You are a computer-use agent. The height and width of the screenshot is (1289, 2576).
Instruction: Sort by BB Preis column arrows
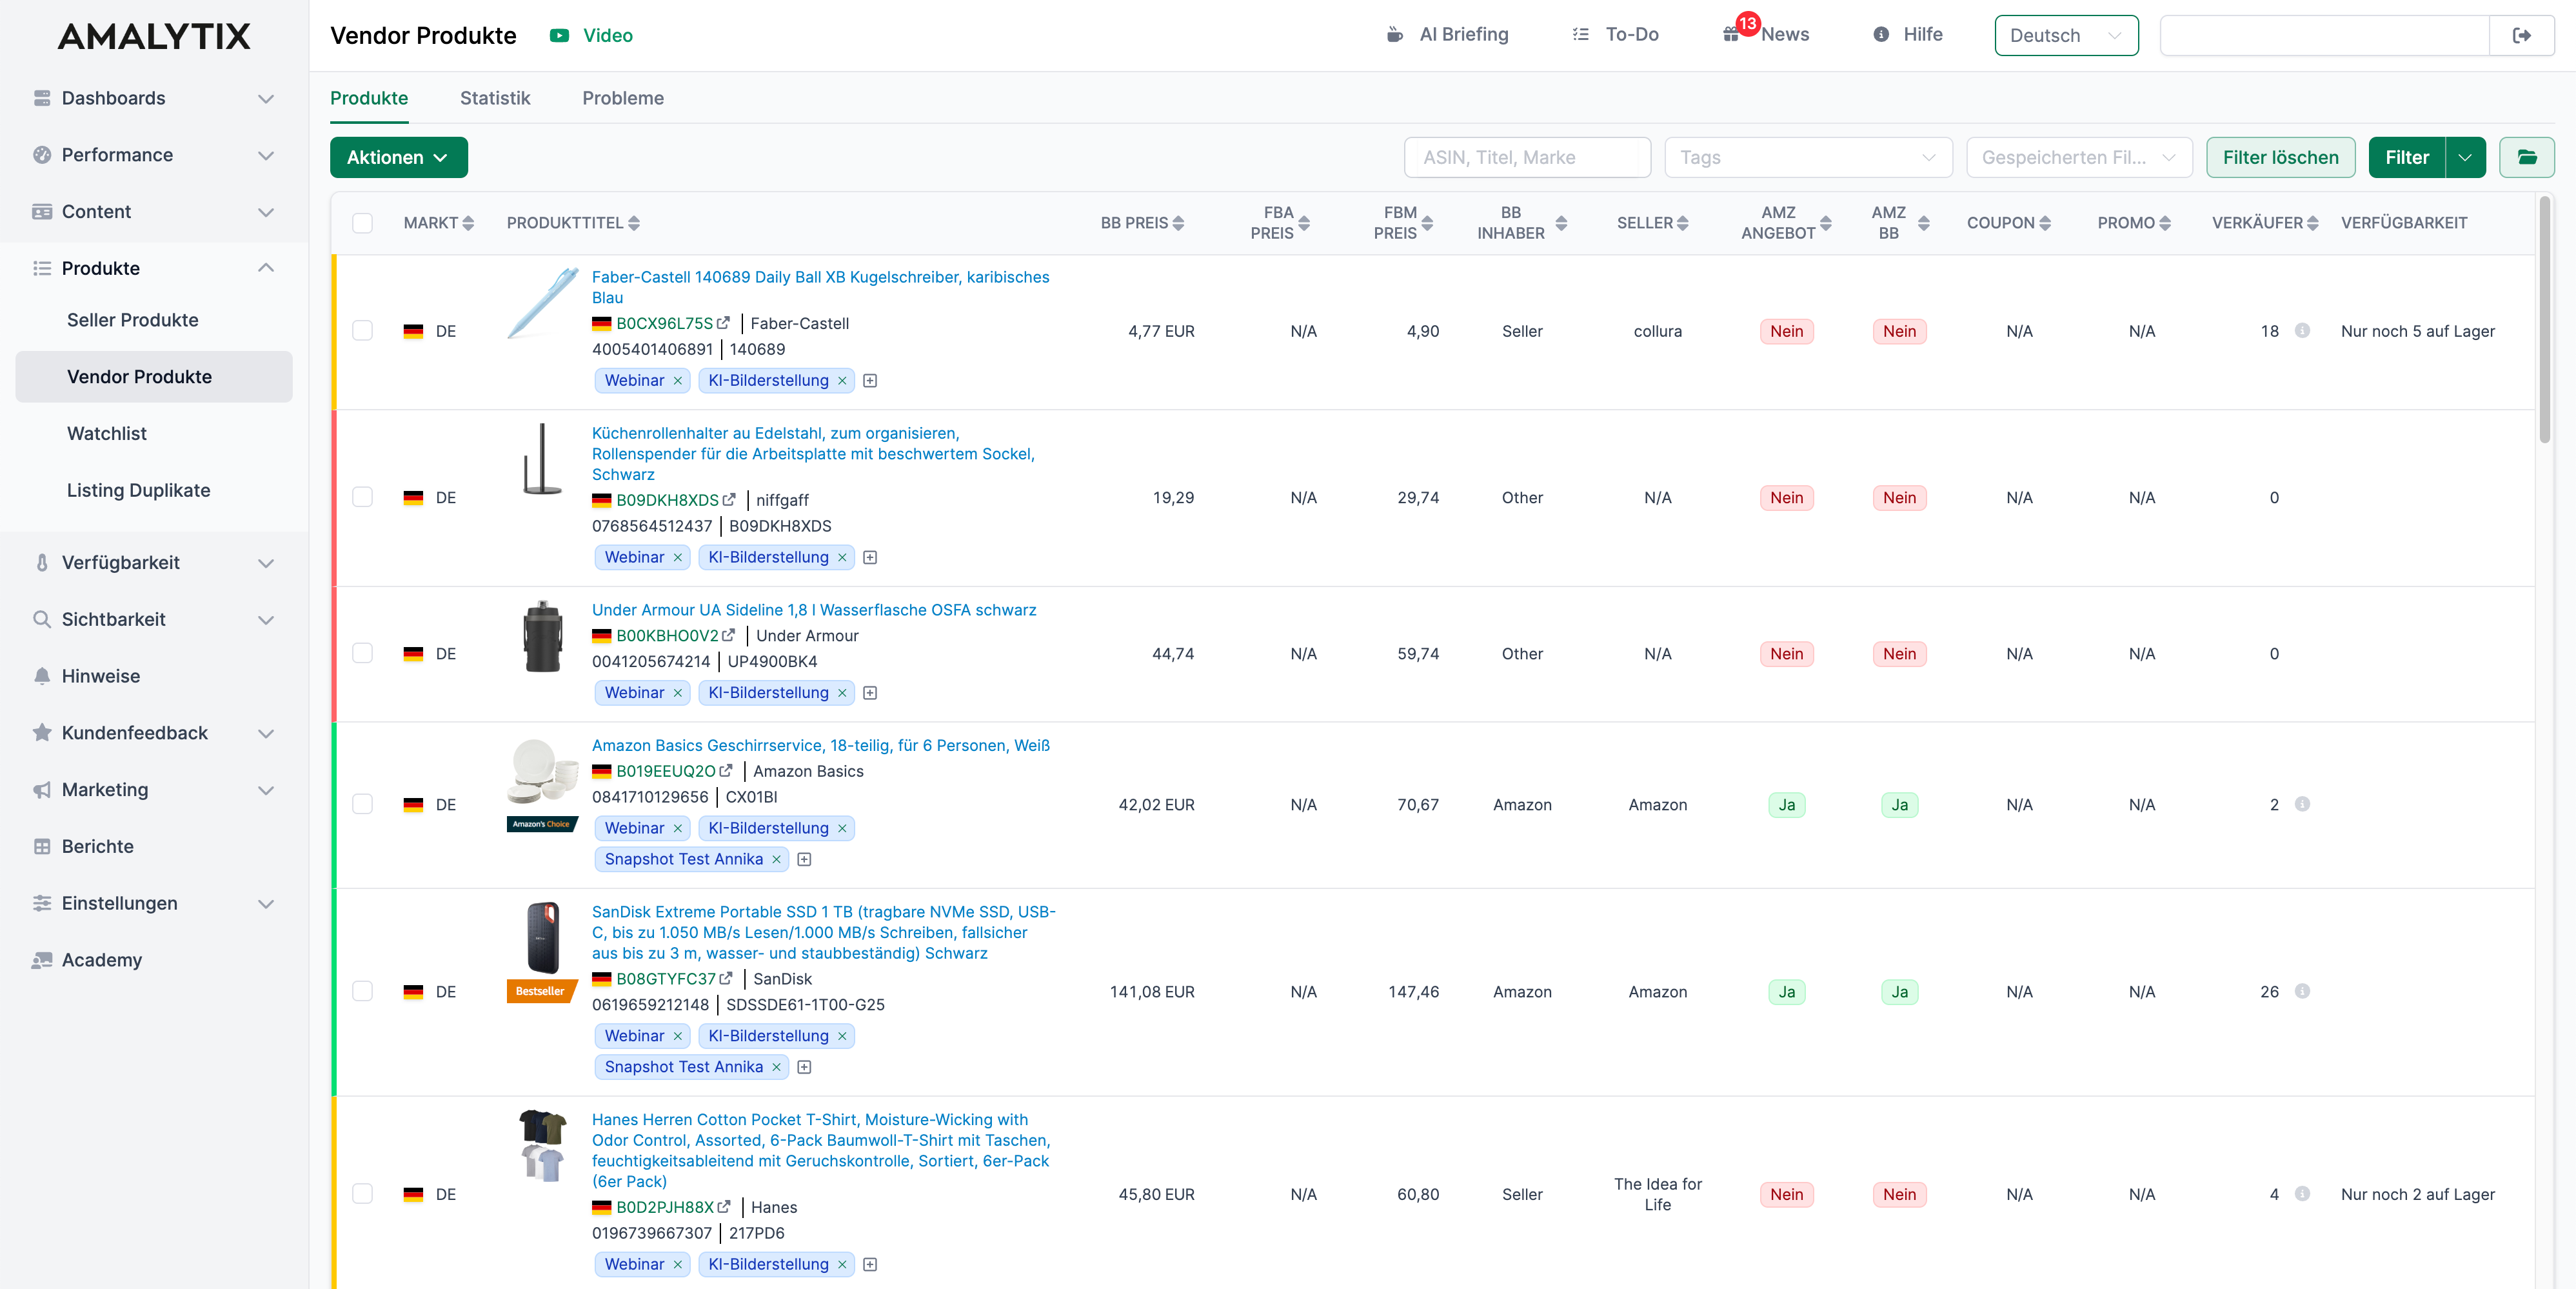tap(1178, 223)
